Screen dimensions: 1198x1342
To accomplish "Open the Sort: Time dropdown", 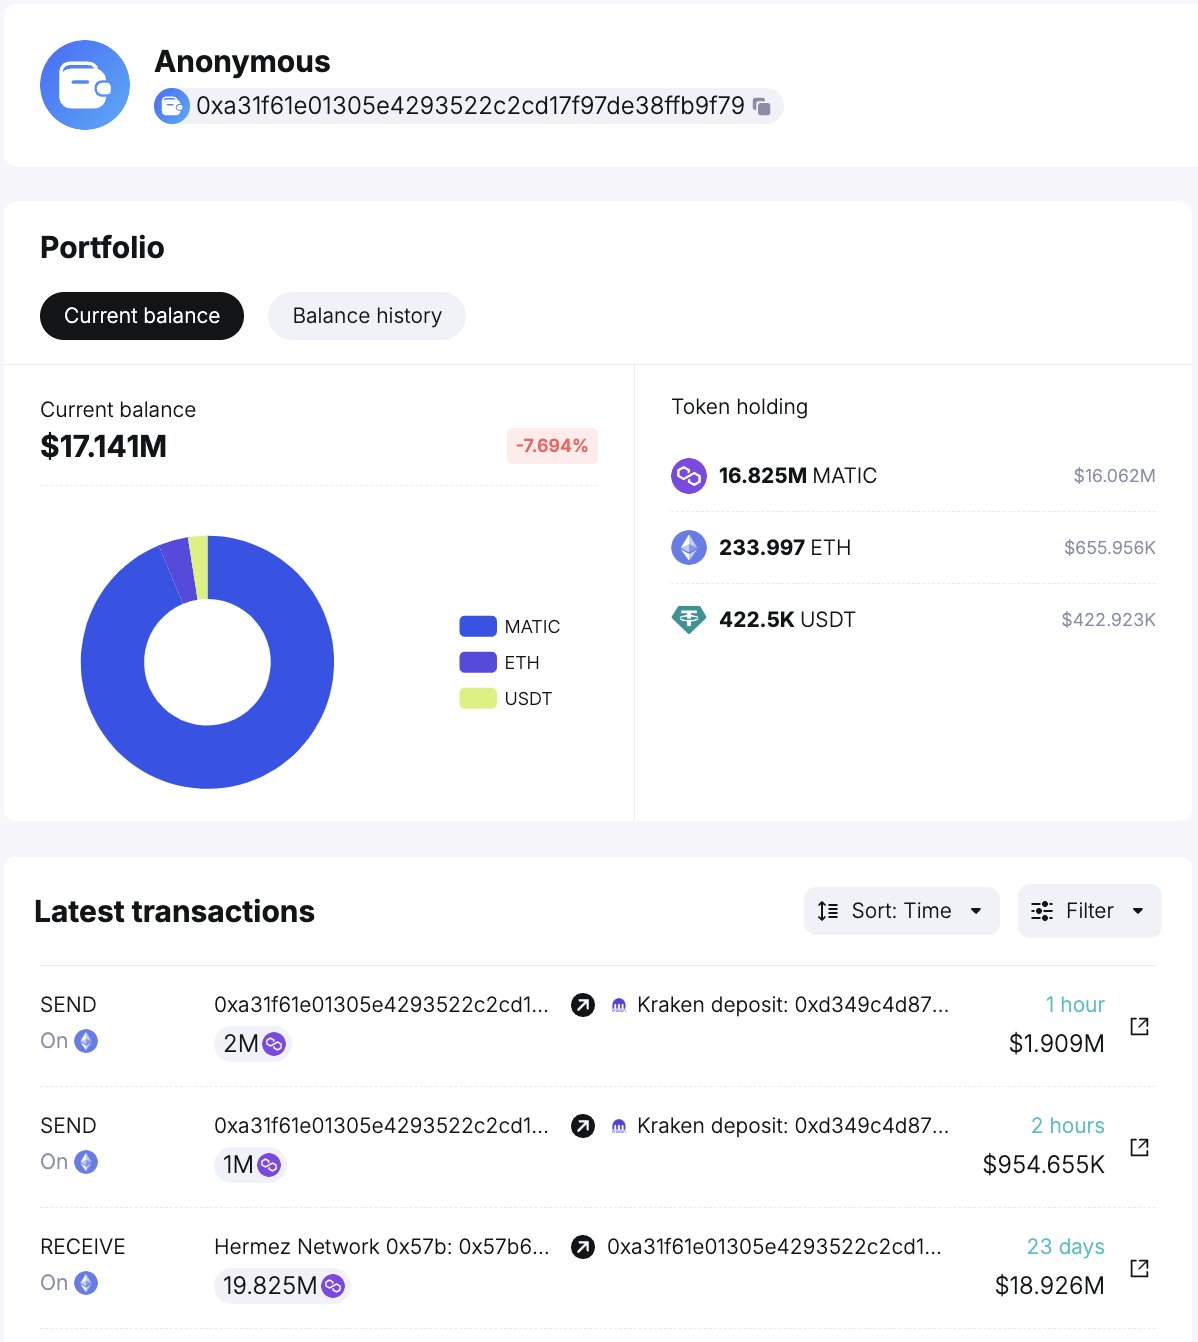I will [x=902, y=911].
